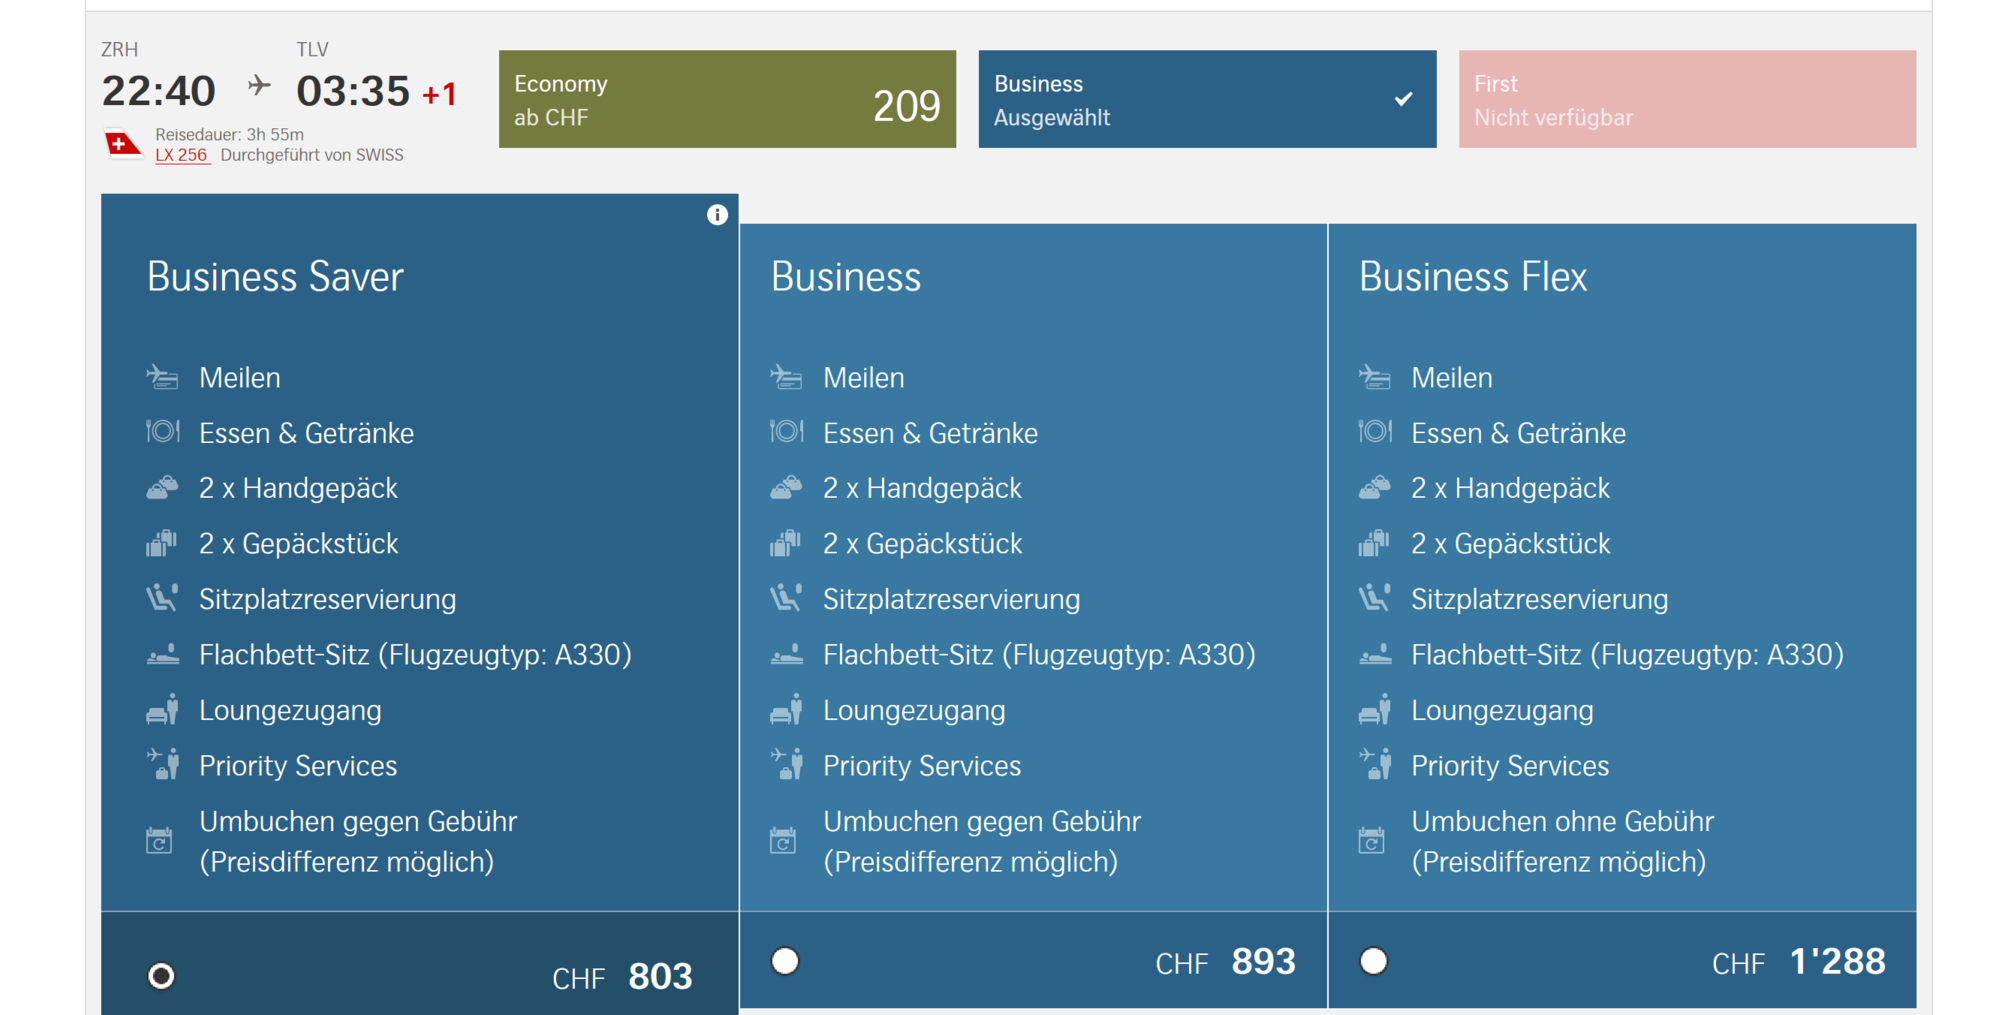Click the Priority Services icon in Business Saver

[162, 765]
